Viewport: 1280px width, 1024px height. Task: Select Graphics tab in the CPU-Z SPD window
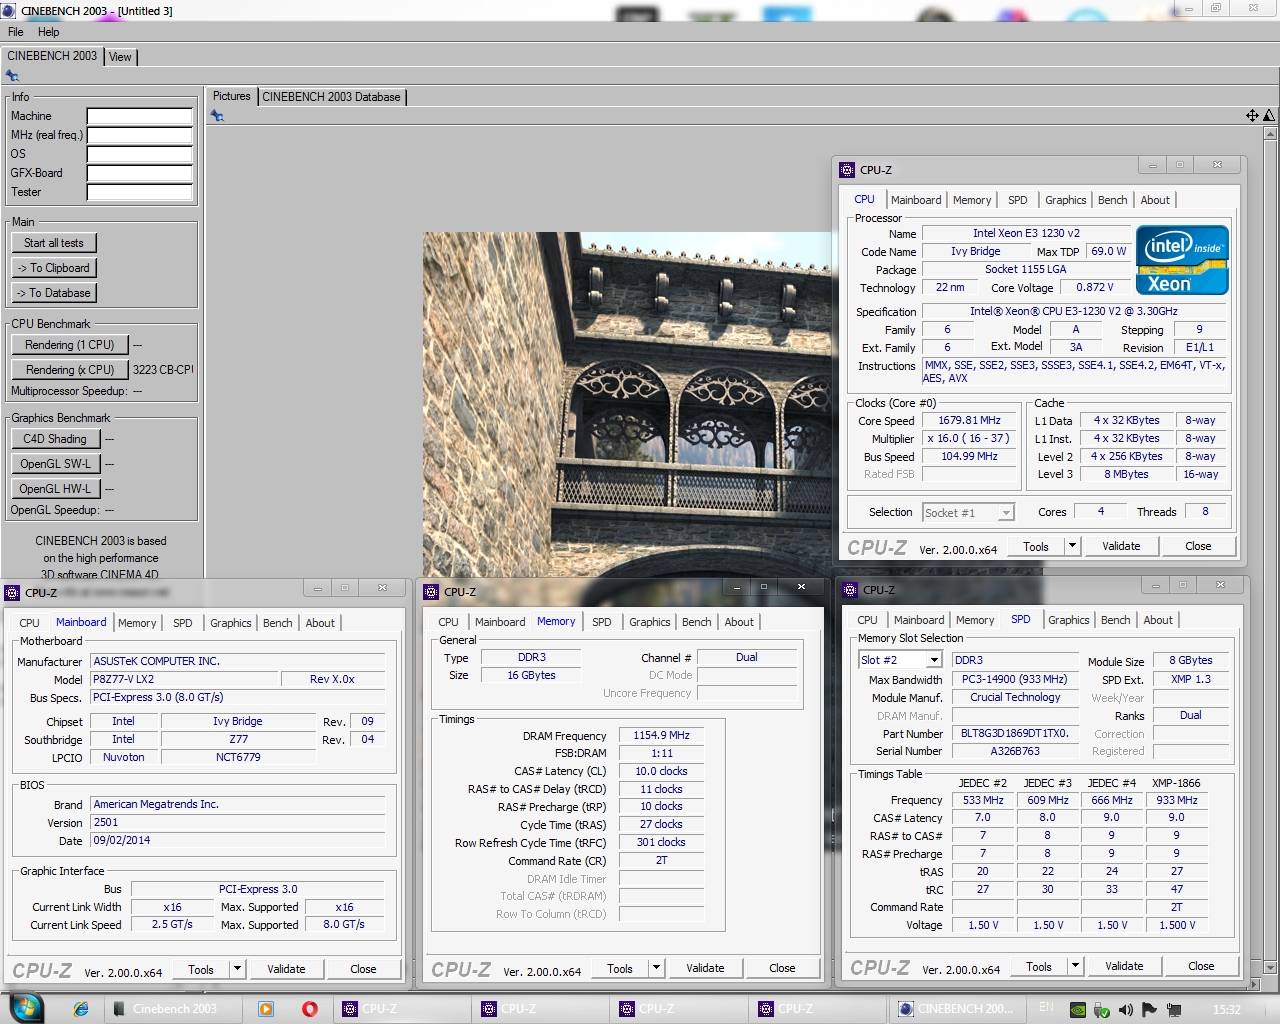coord(1068,620)
